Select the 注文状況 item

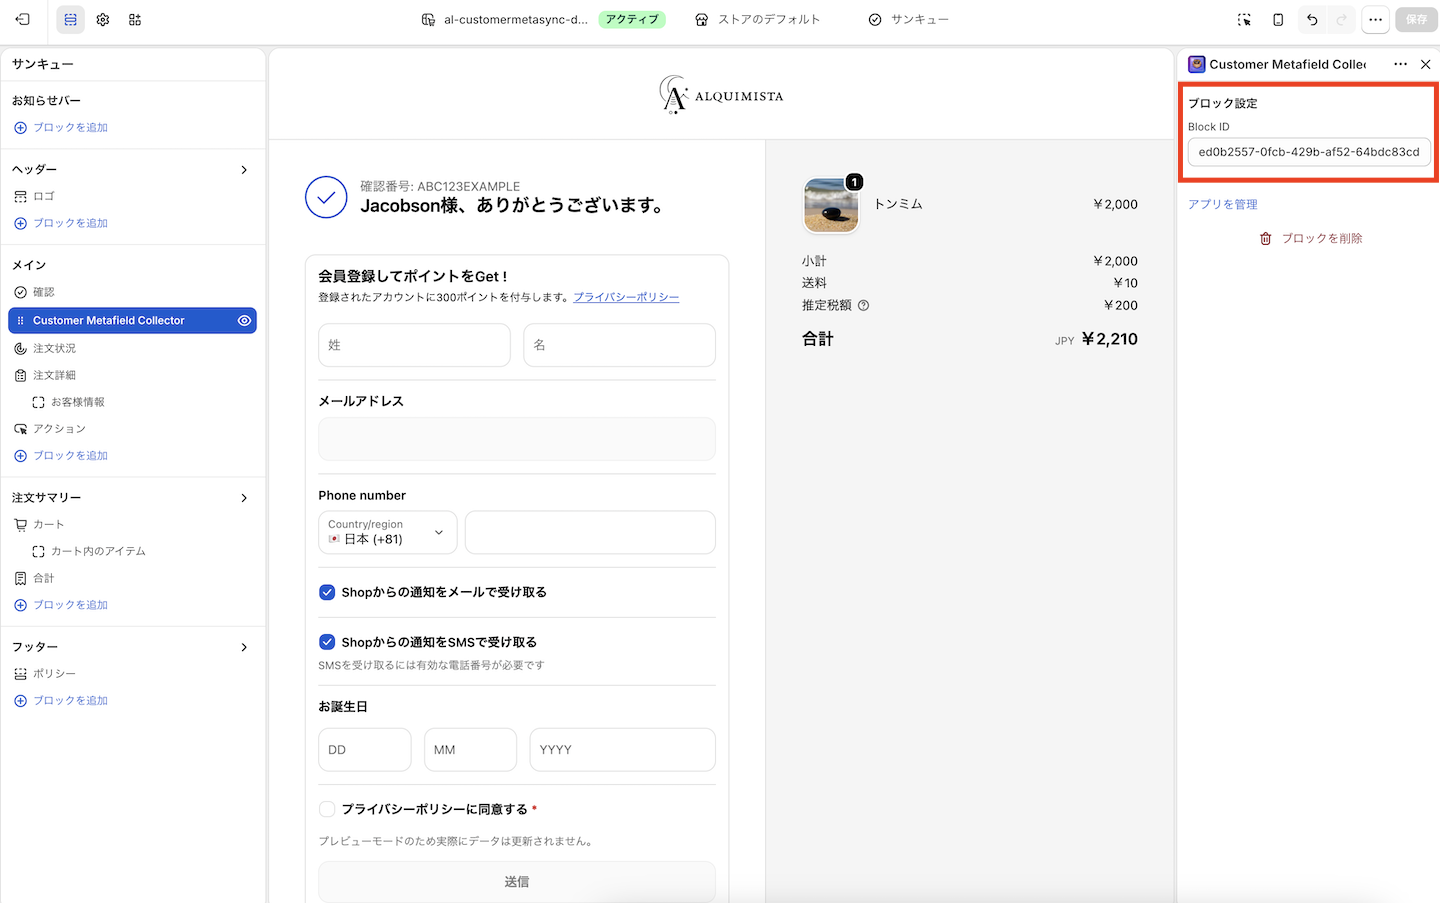(45, 348)
